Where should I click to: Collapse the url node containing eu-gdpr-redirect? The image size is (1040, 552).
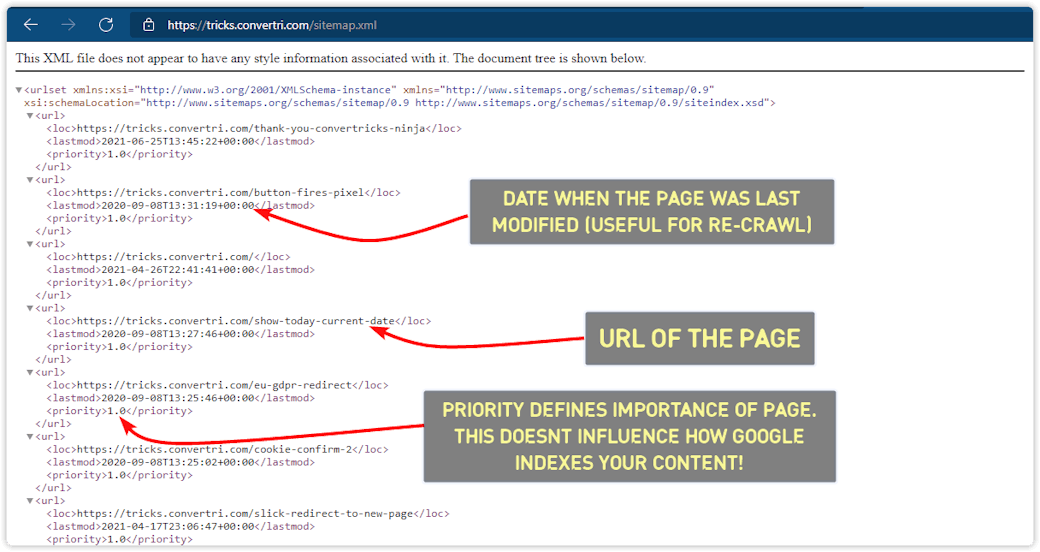[30, 372]
